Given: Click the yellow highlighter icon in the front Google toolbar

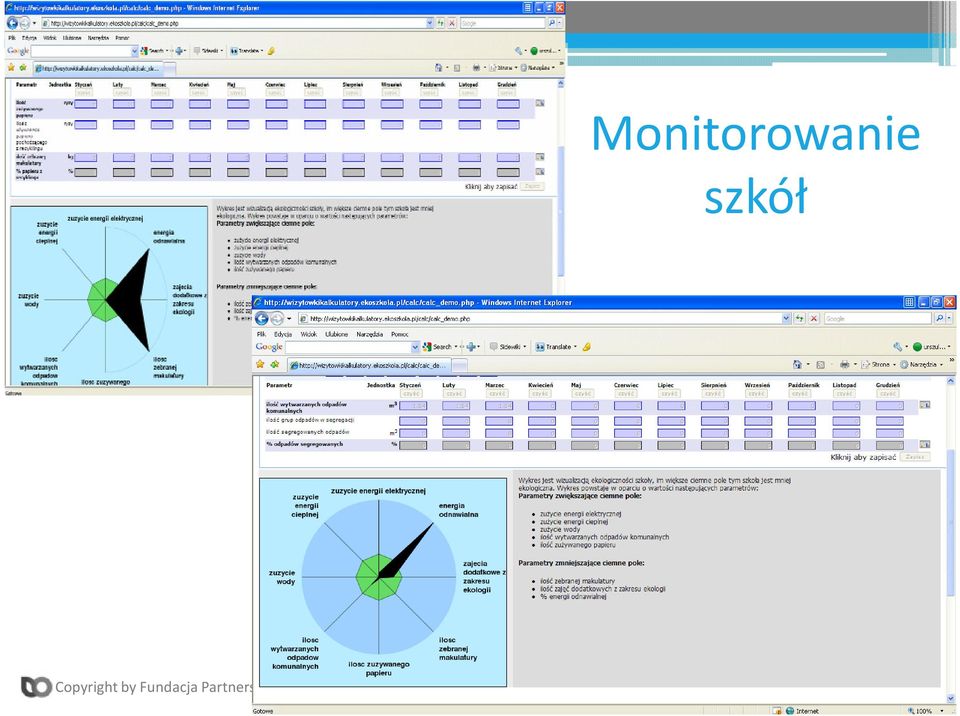Looking at the screenshot, I should pyautogui.click(x=587, y=347).
